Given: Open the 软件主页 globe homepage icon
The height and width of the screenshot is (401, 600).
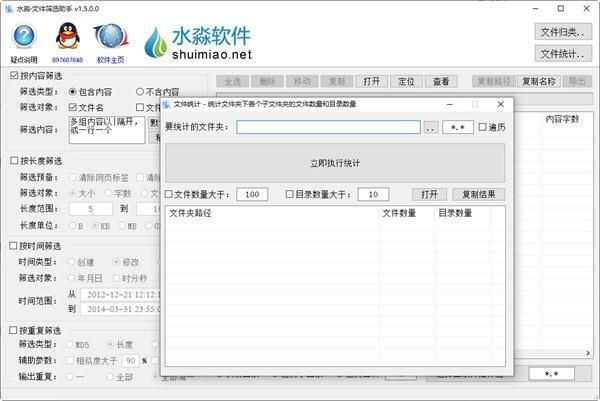Looking at the screenshot, I should (x=108, y=38).
